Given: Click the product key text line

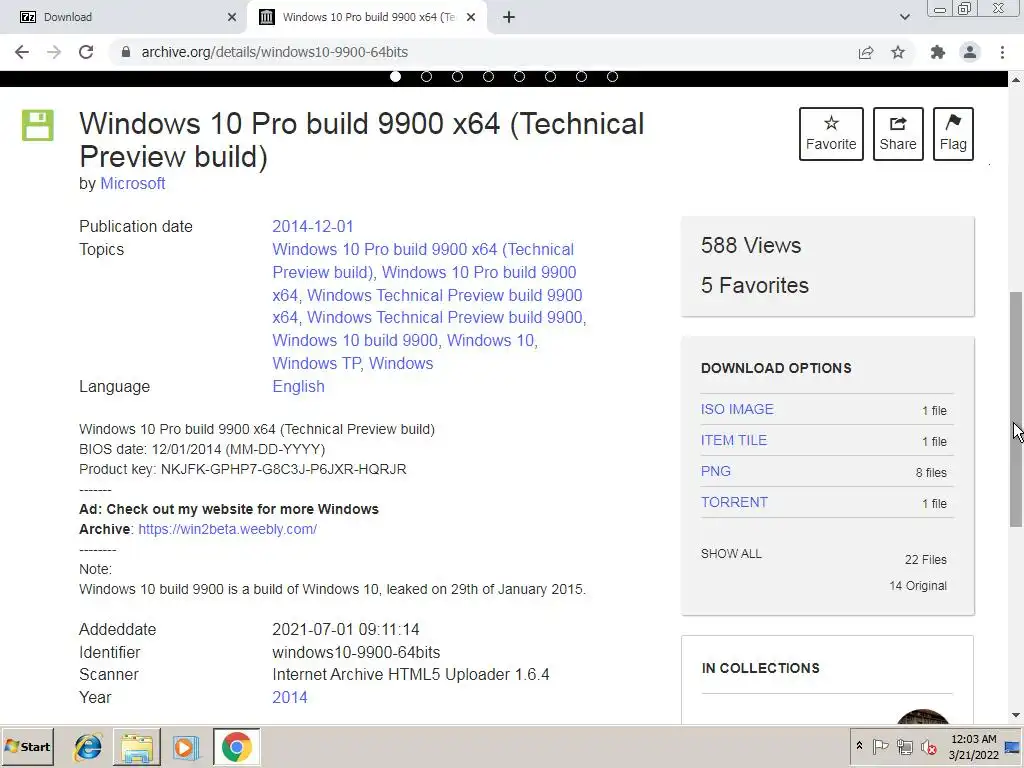Looking at the screenshot, I should click(x=243, y=469).
